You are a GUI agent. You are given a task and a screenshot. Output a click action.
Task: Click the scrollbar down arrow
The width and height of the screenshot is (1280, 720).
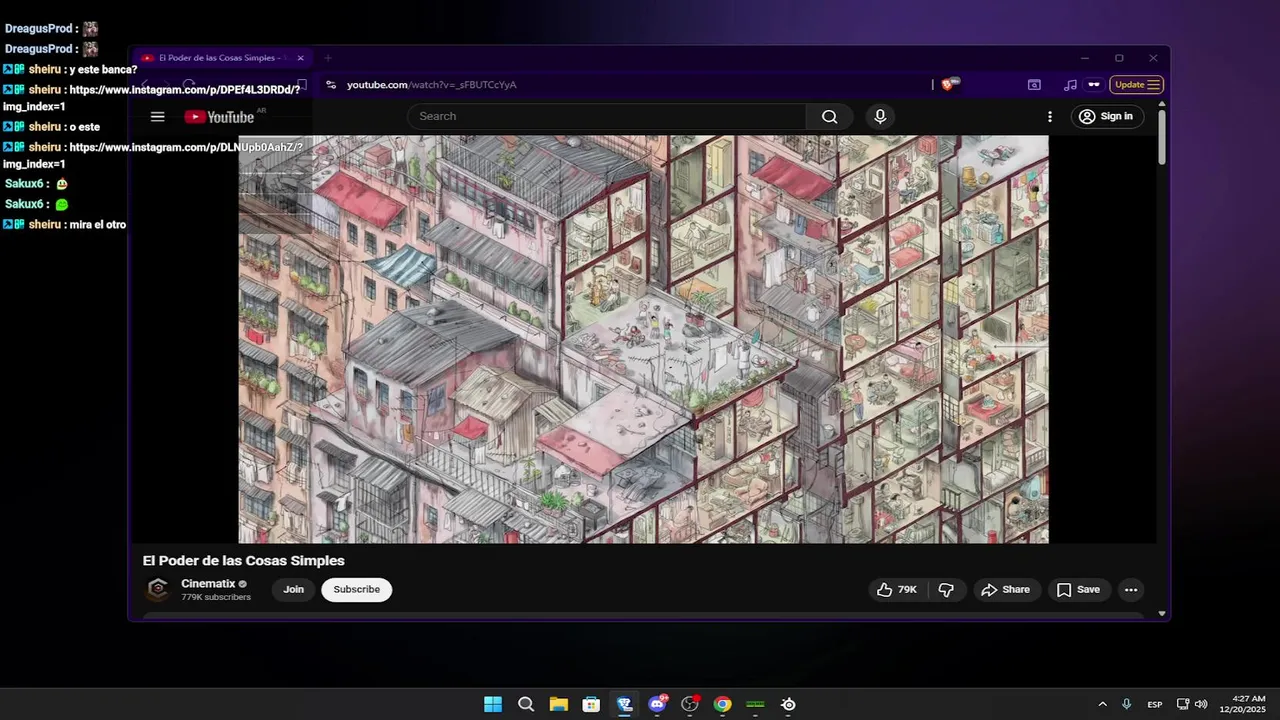(1161, 613)
